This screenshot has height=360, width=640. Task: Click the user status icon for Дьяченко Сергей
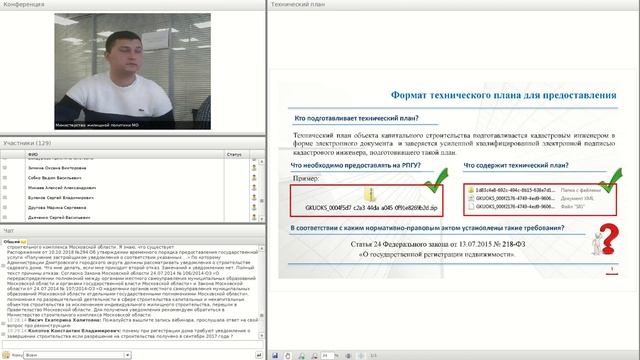254,218
